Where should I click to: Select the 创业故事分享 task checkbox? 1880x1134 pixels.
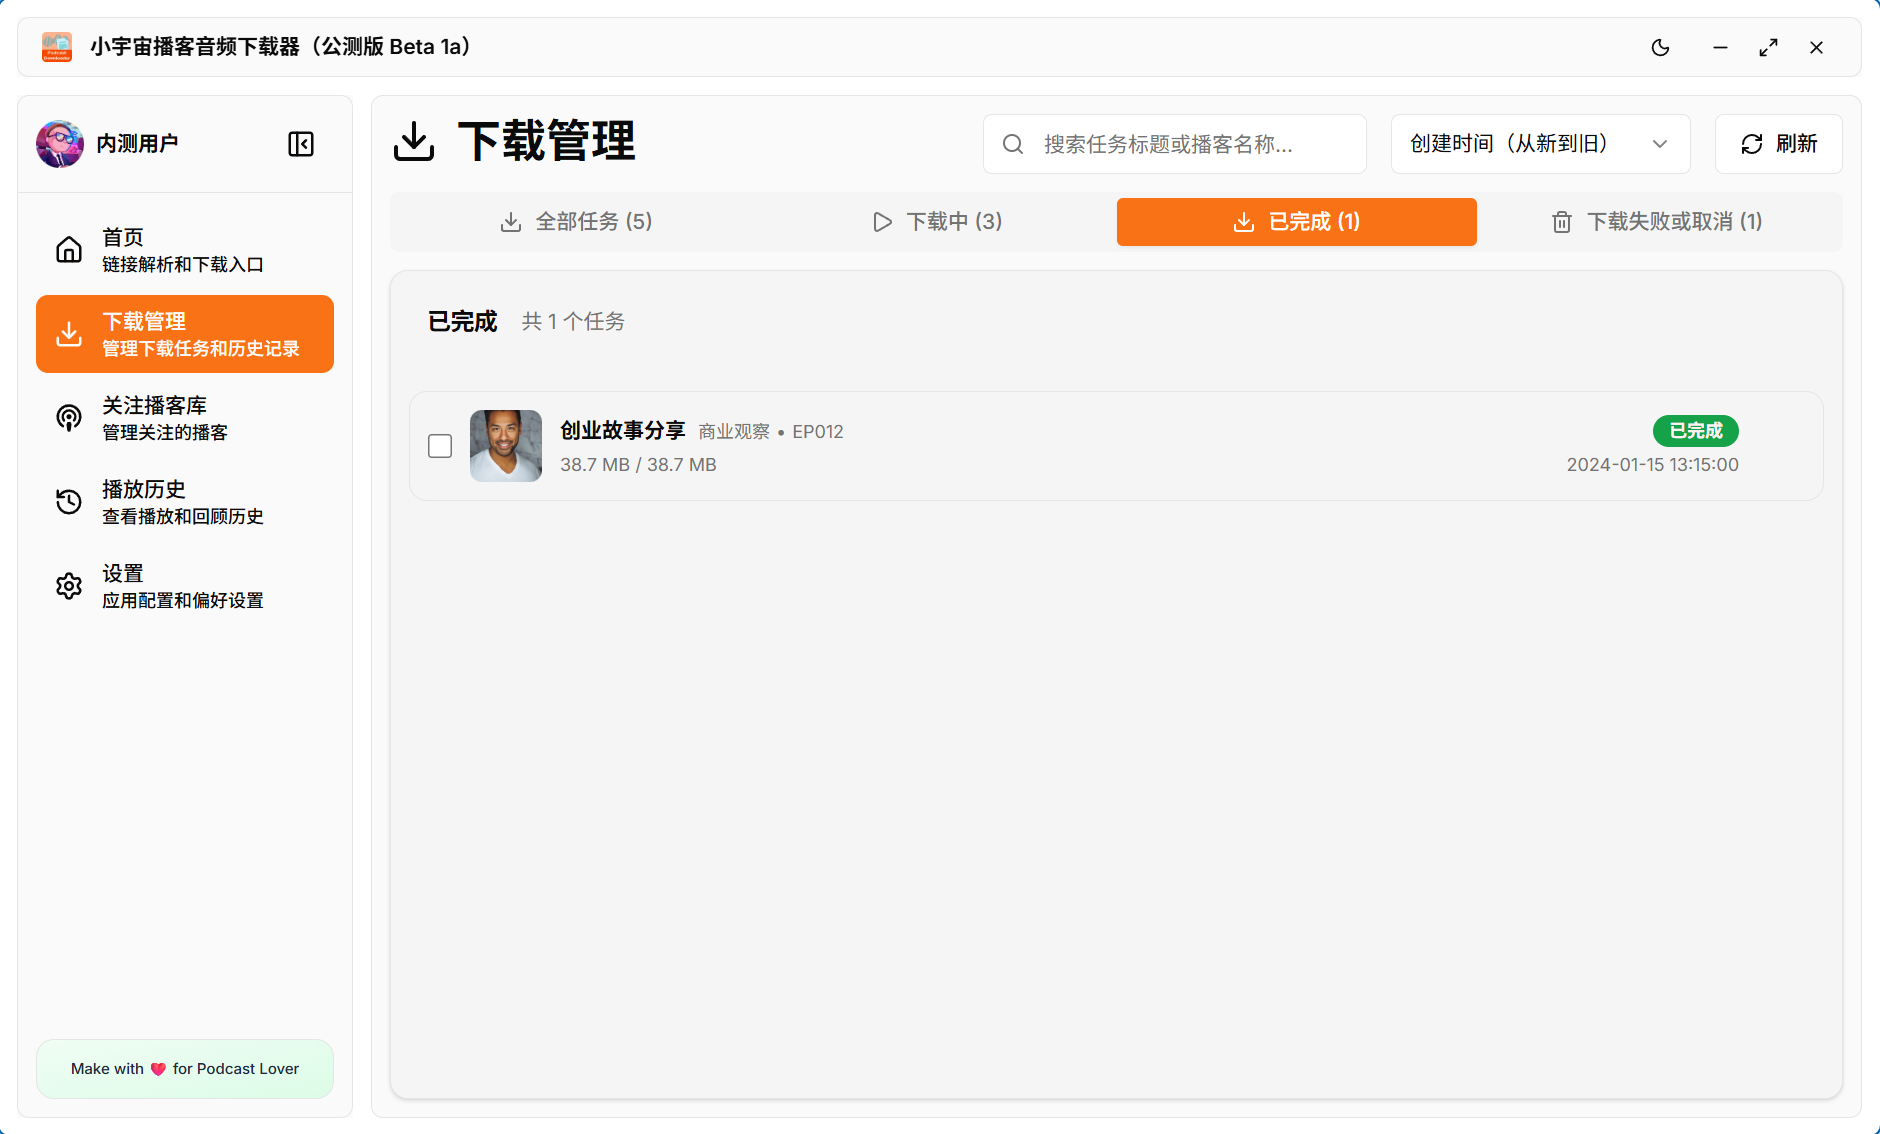click(440, 446)
